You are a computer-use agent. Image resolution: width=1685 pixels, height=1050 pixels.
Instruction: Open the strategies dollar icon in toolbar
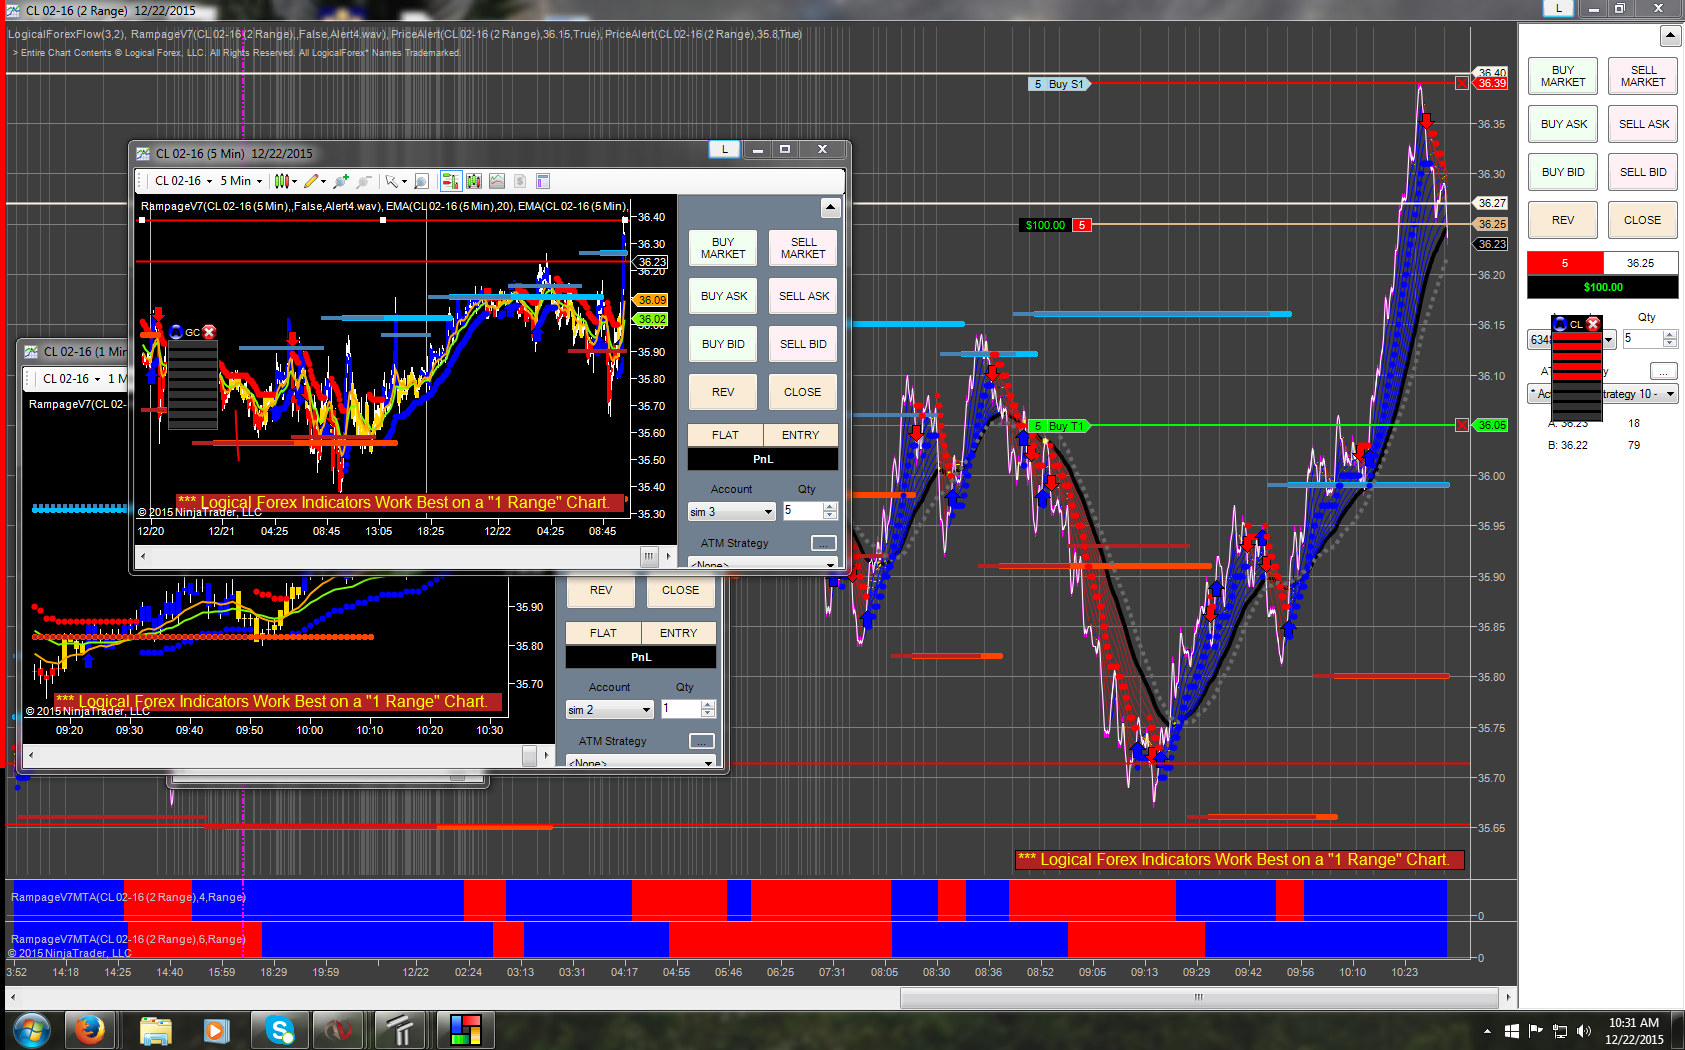pyautogui.click(x=520, y=181)
